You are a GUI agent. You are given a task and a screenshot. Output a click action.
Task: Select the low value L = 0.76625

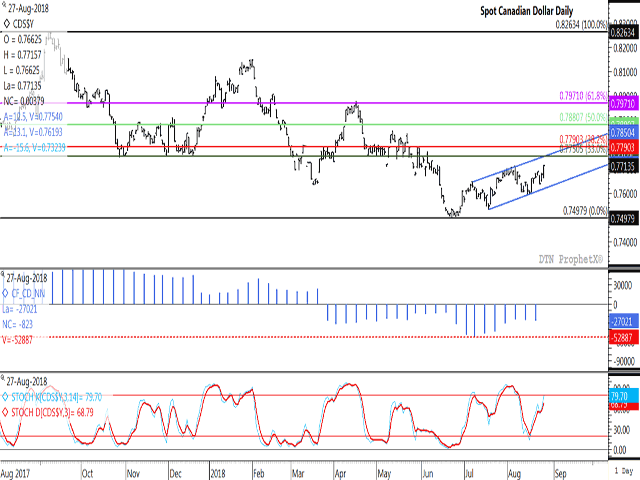tap(22, 71)
